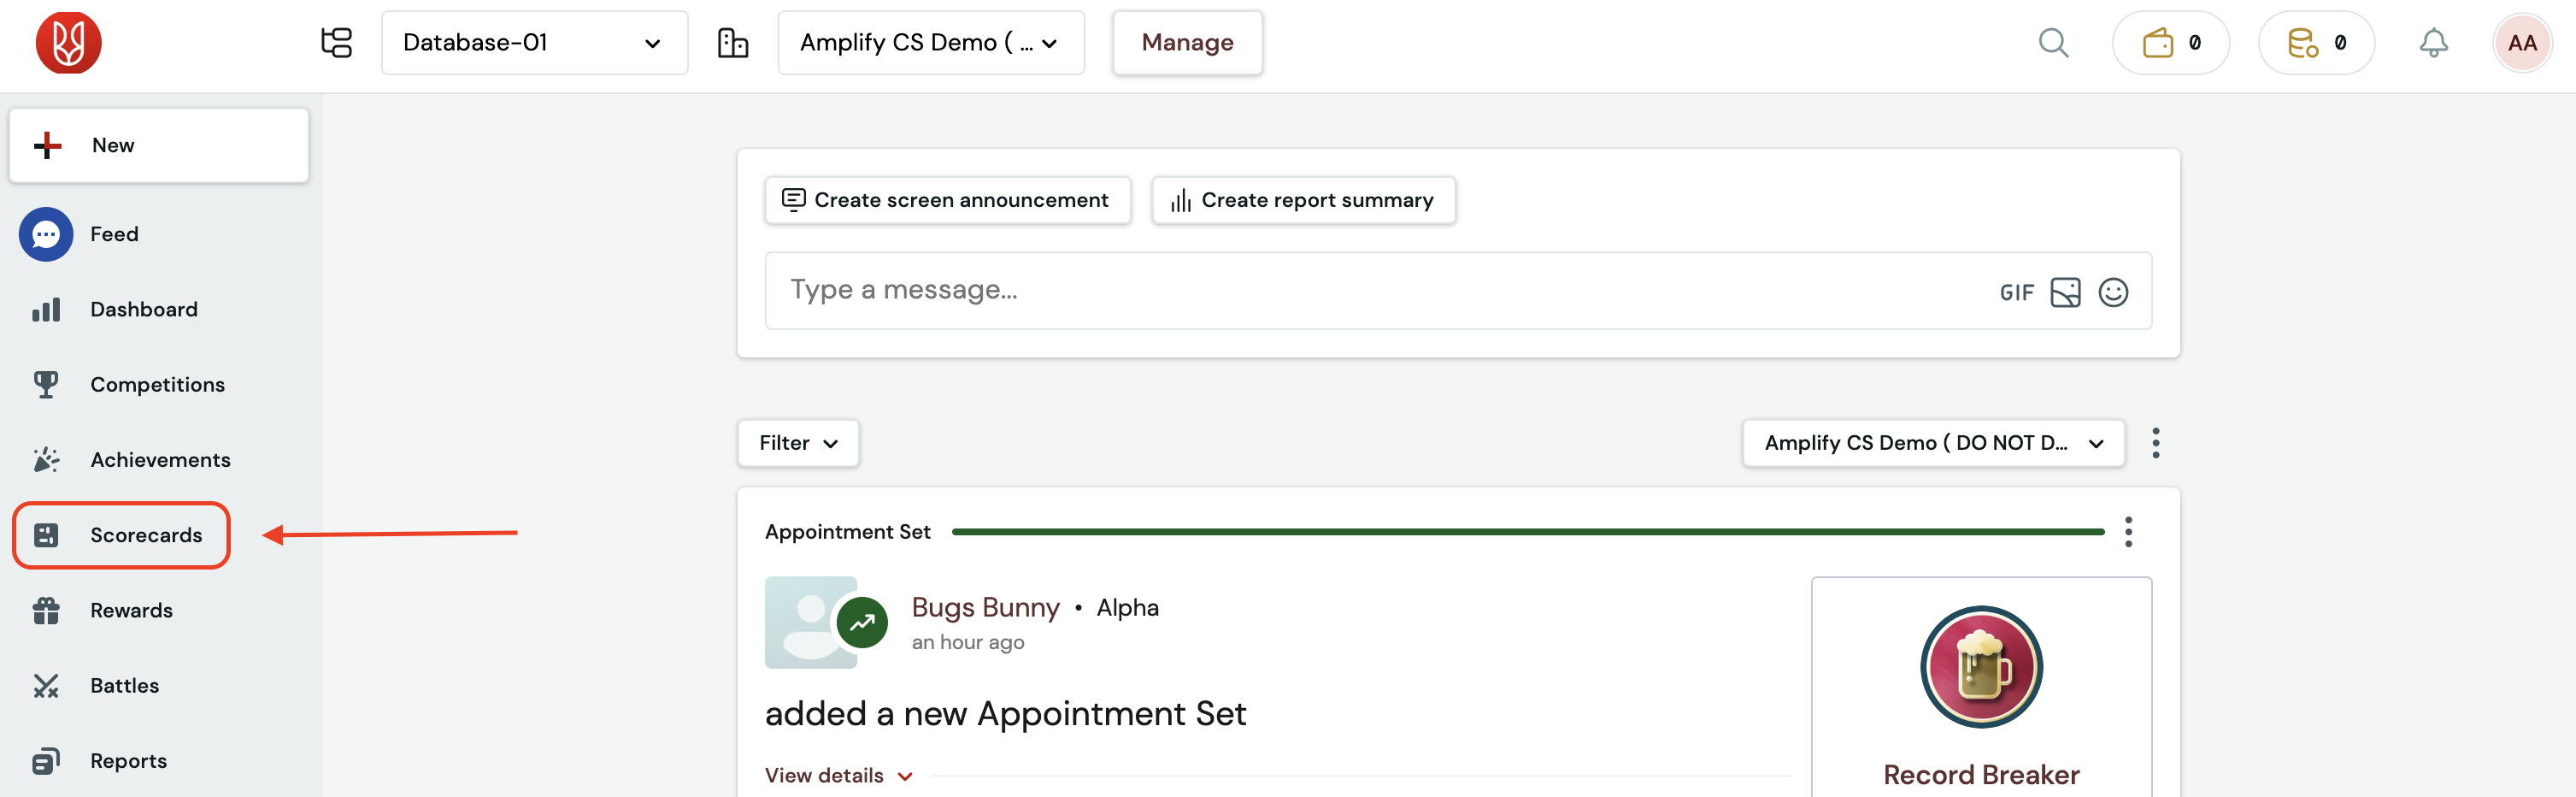Open Competitions in the sidebar
The width and height of the screenshot is (2576, 797).
coord(157,385)
